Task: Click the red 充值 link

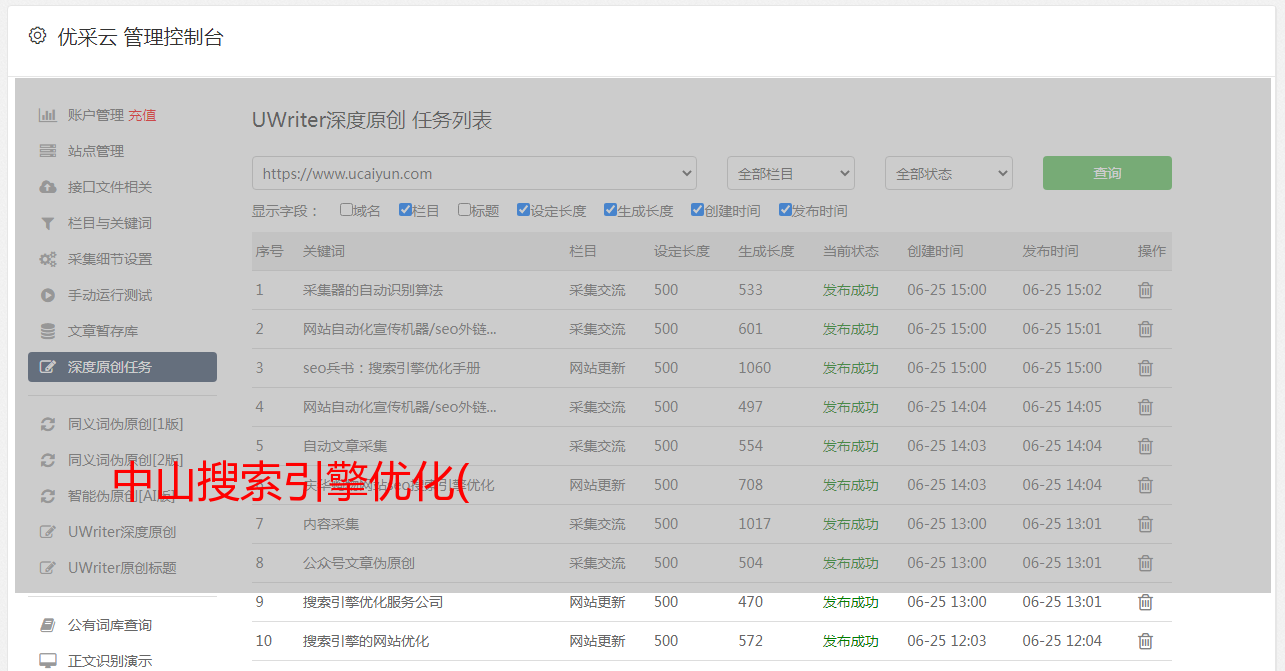Action: (142, 115)
